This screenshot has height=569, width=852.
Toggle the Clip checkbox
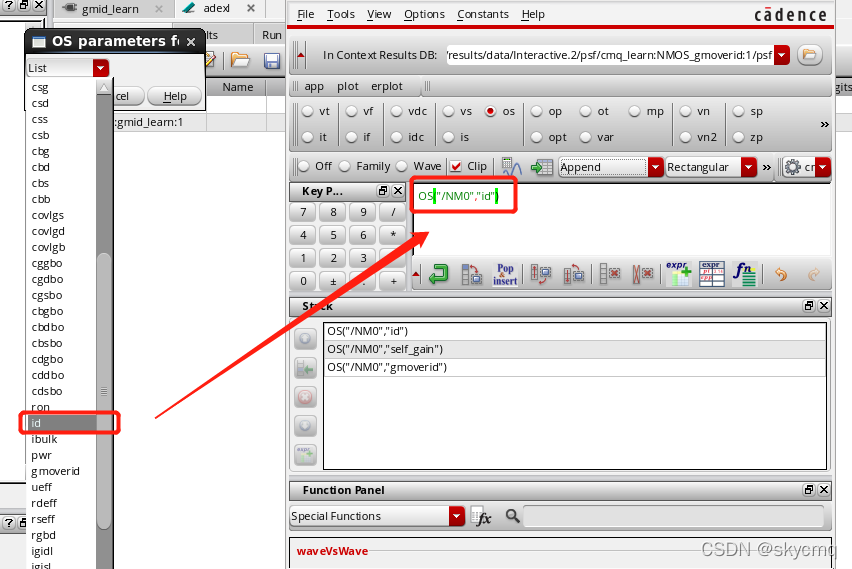click(x=456, y=166)
